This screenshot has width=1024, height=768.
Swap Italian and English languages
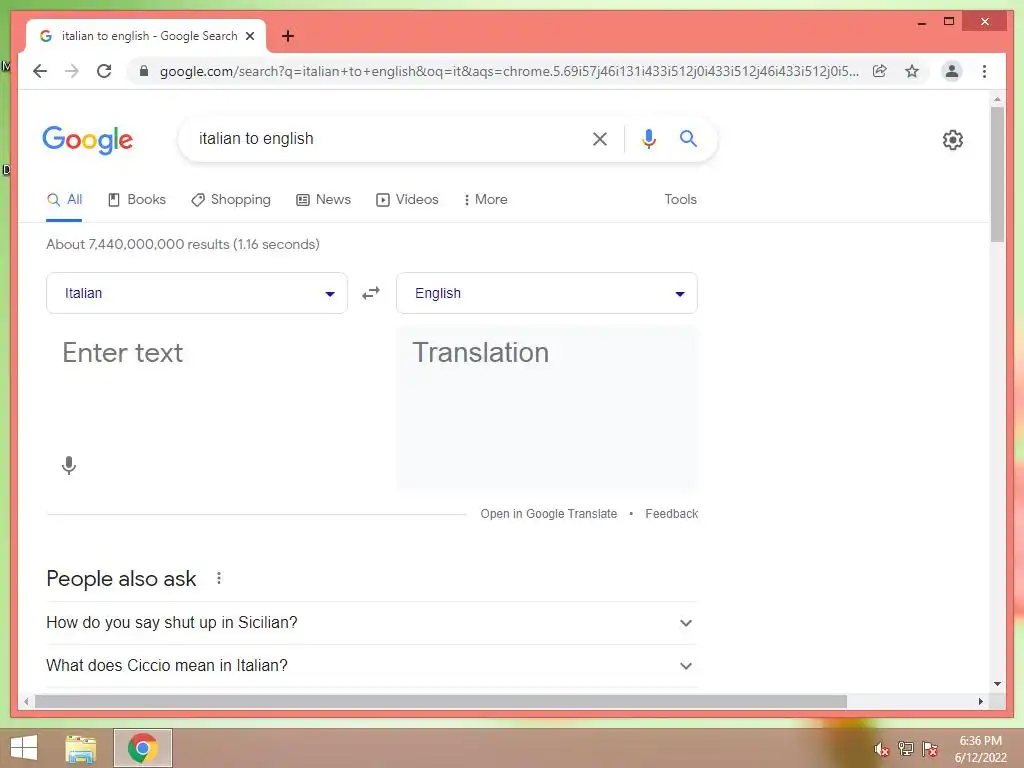tap(371, 293)
